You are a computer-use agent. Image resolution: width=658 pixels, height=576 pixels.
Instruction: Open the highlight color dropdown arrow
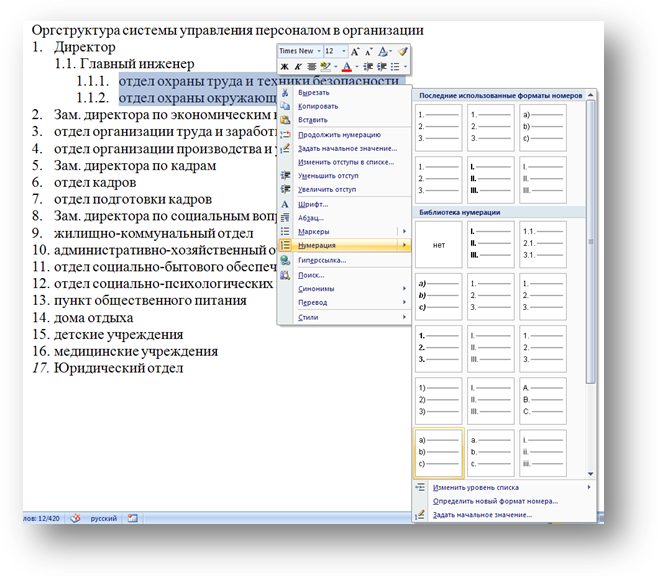click(335, 67)
